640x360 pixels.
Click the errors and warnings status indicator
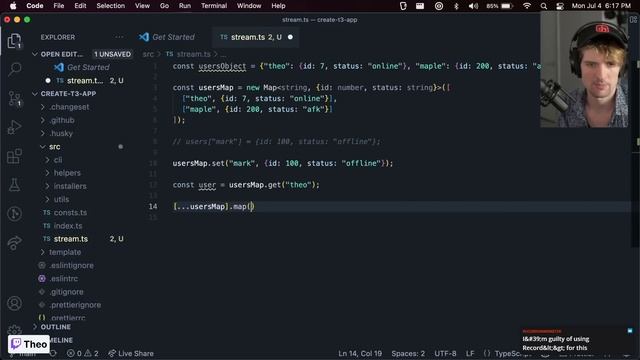pos(82,353)
